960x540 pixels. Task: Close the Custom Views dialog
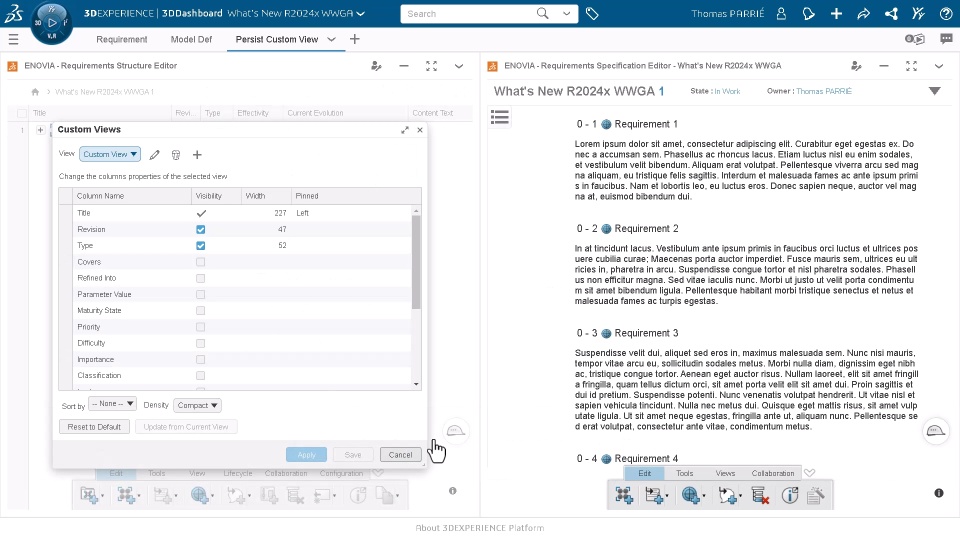tap(420, 130)
